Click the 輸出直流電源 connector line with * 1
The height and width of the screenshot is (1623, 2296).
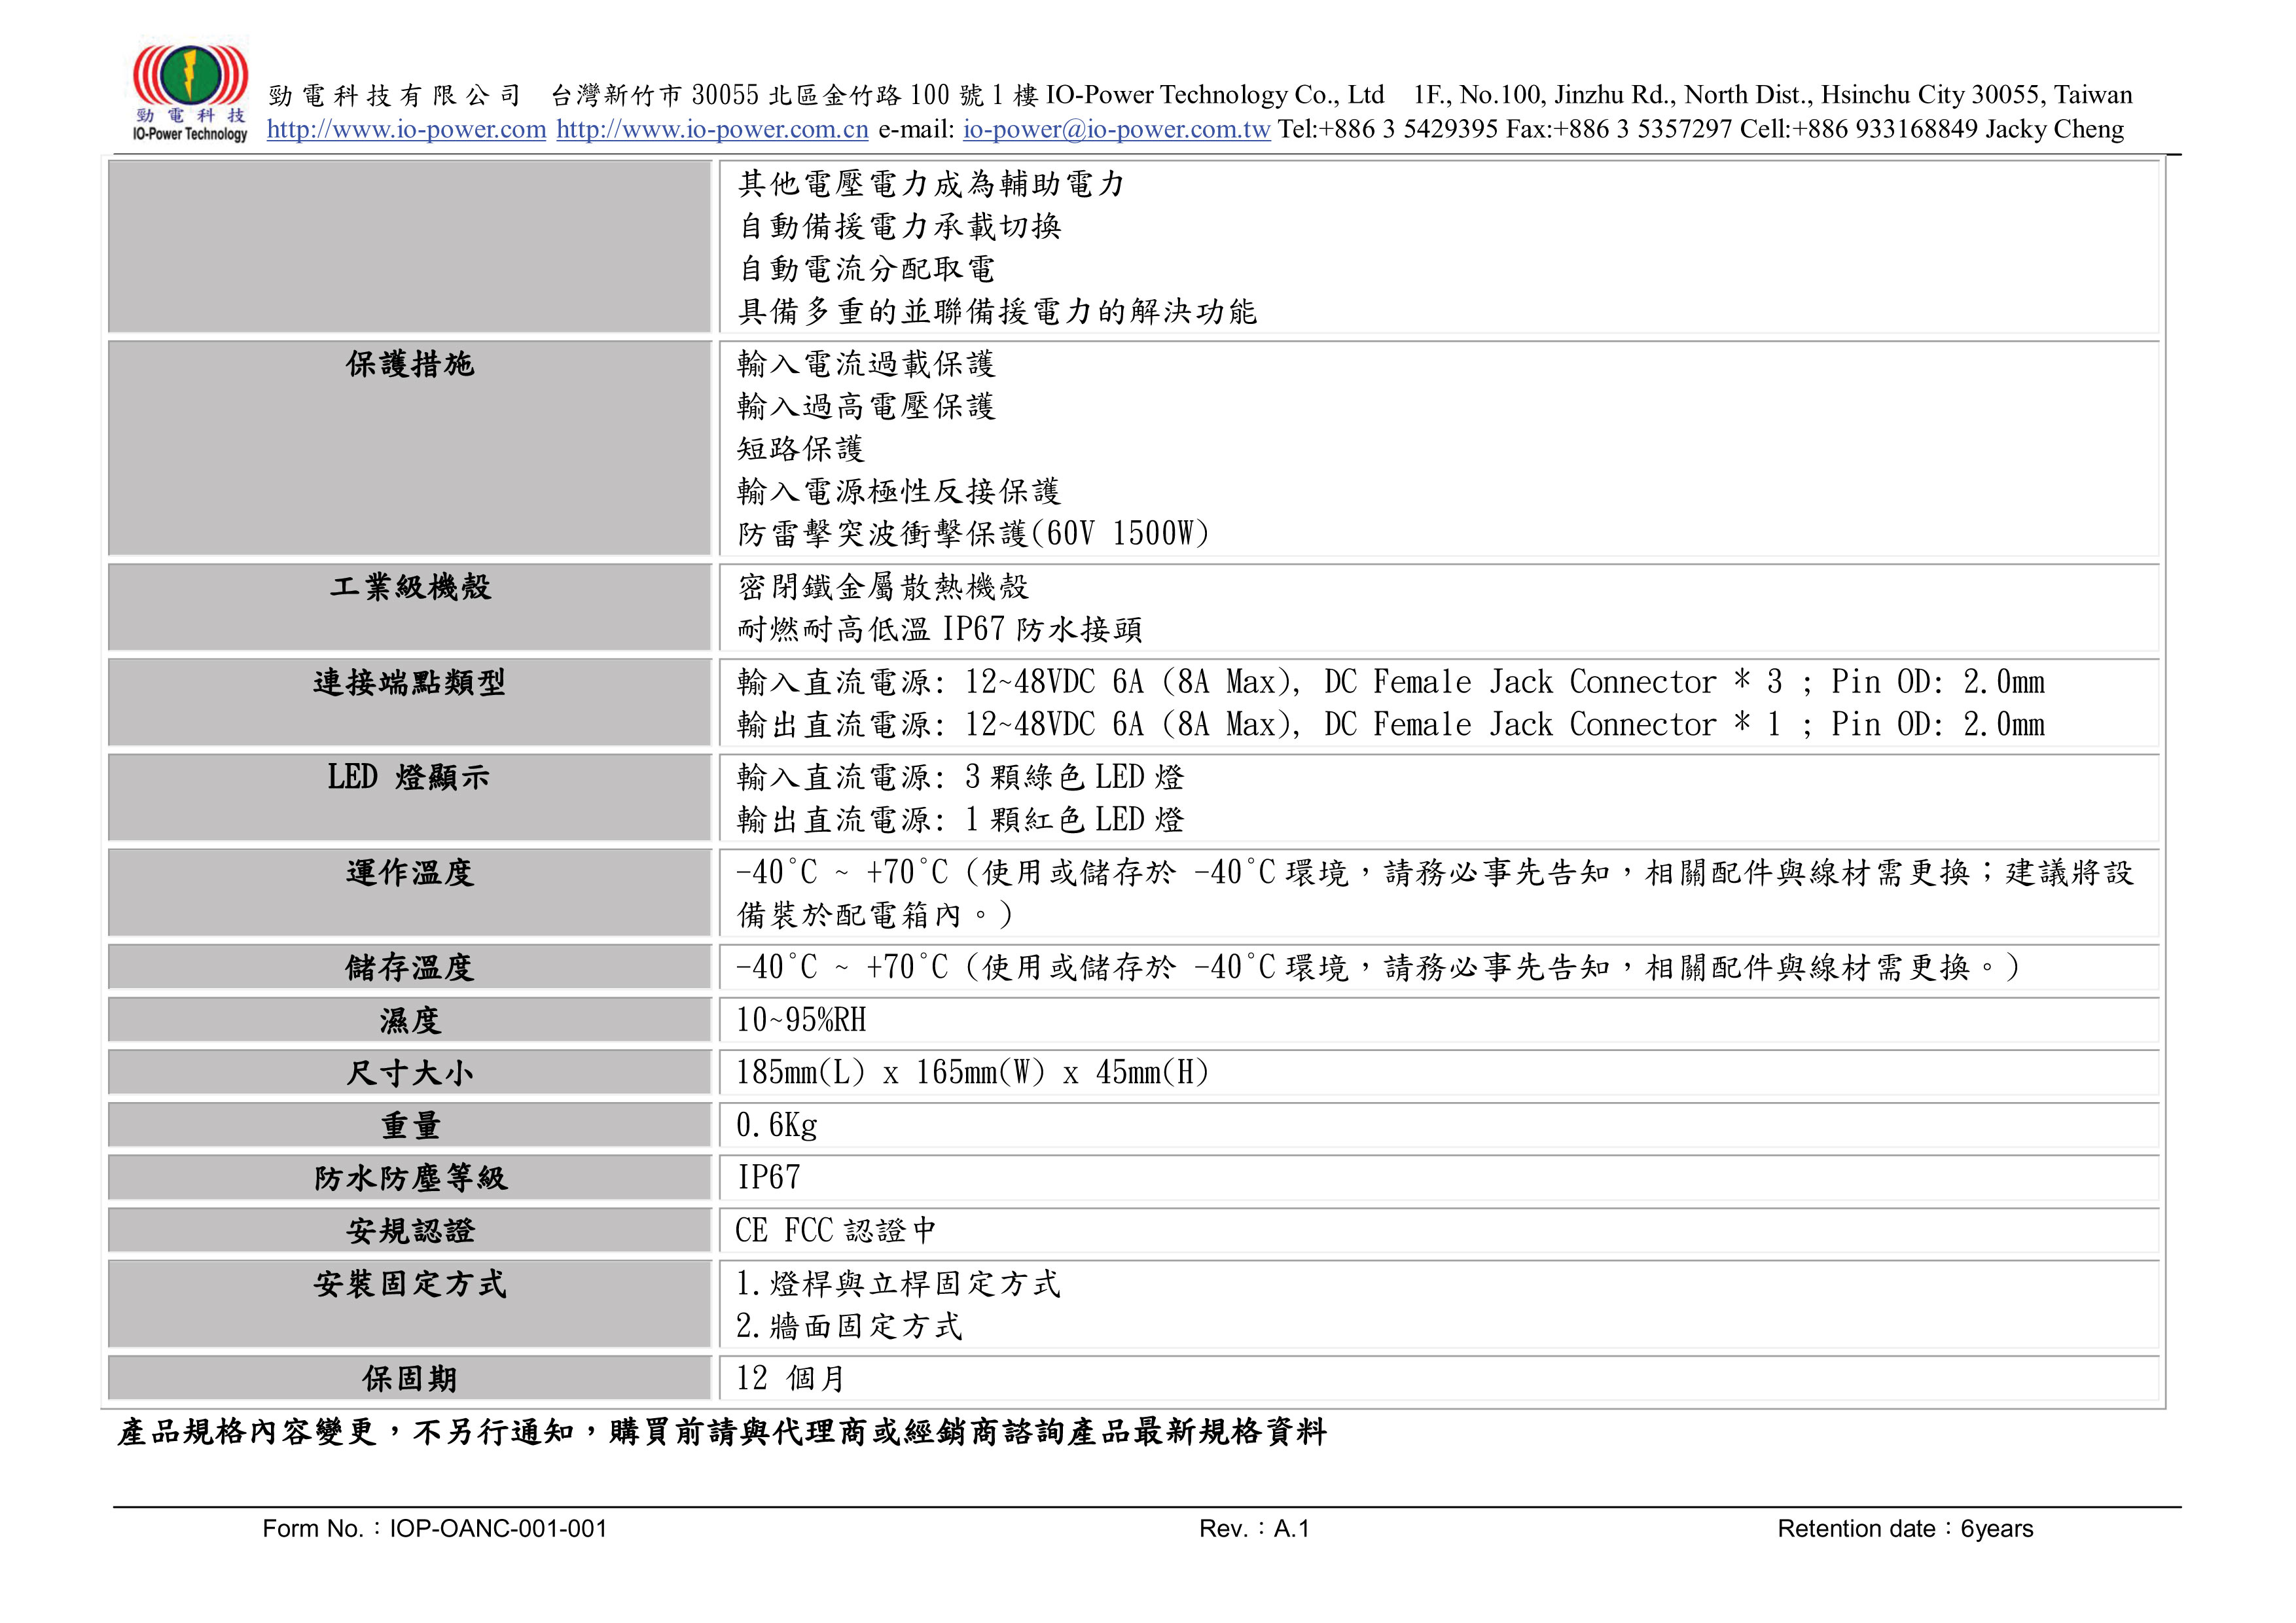tap(1391, 724)
